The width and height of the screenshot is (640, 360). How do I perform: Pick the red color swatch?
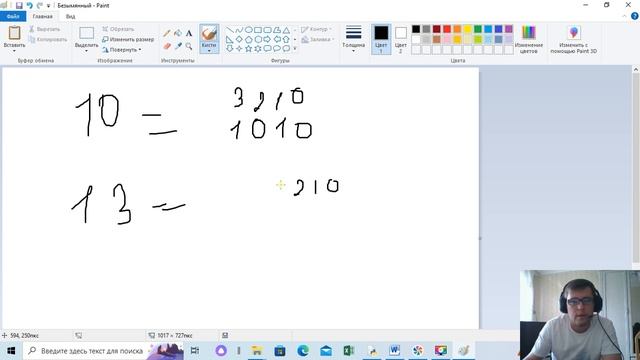(x=447, y=29)
